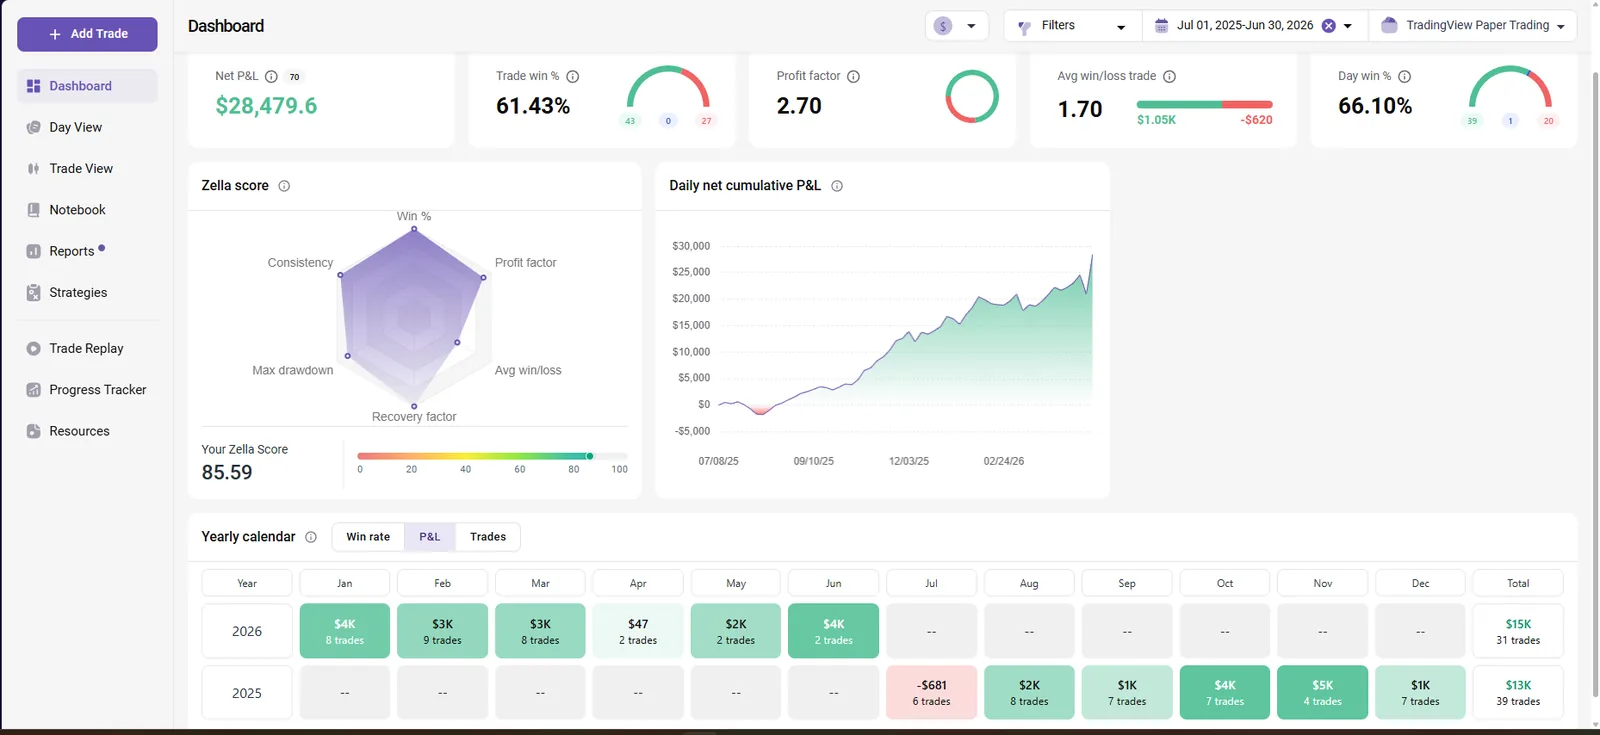Click the page vertical scrollbar
The height and width of the screenshot is (735, 1600).
[1593, 385]
